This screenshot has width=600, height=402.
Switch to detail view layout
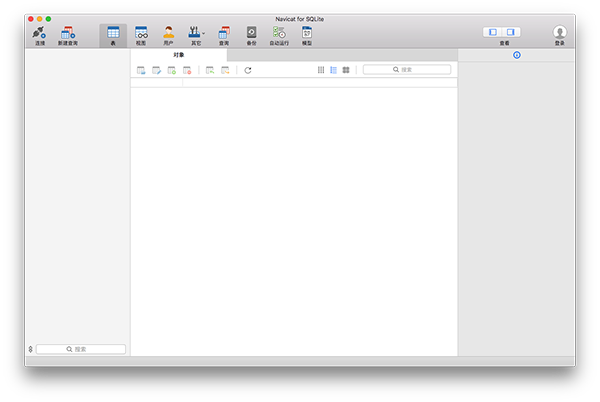333,70
